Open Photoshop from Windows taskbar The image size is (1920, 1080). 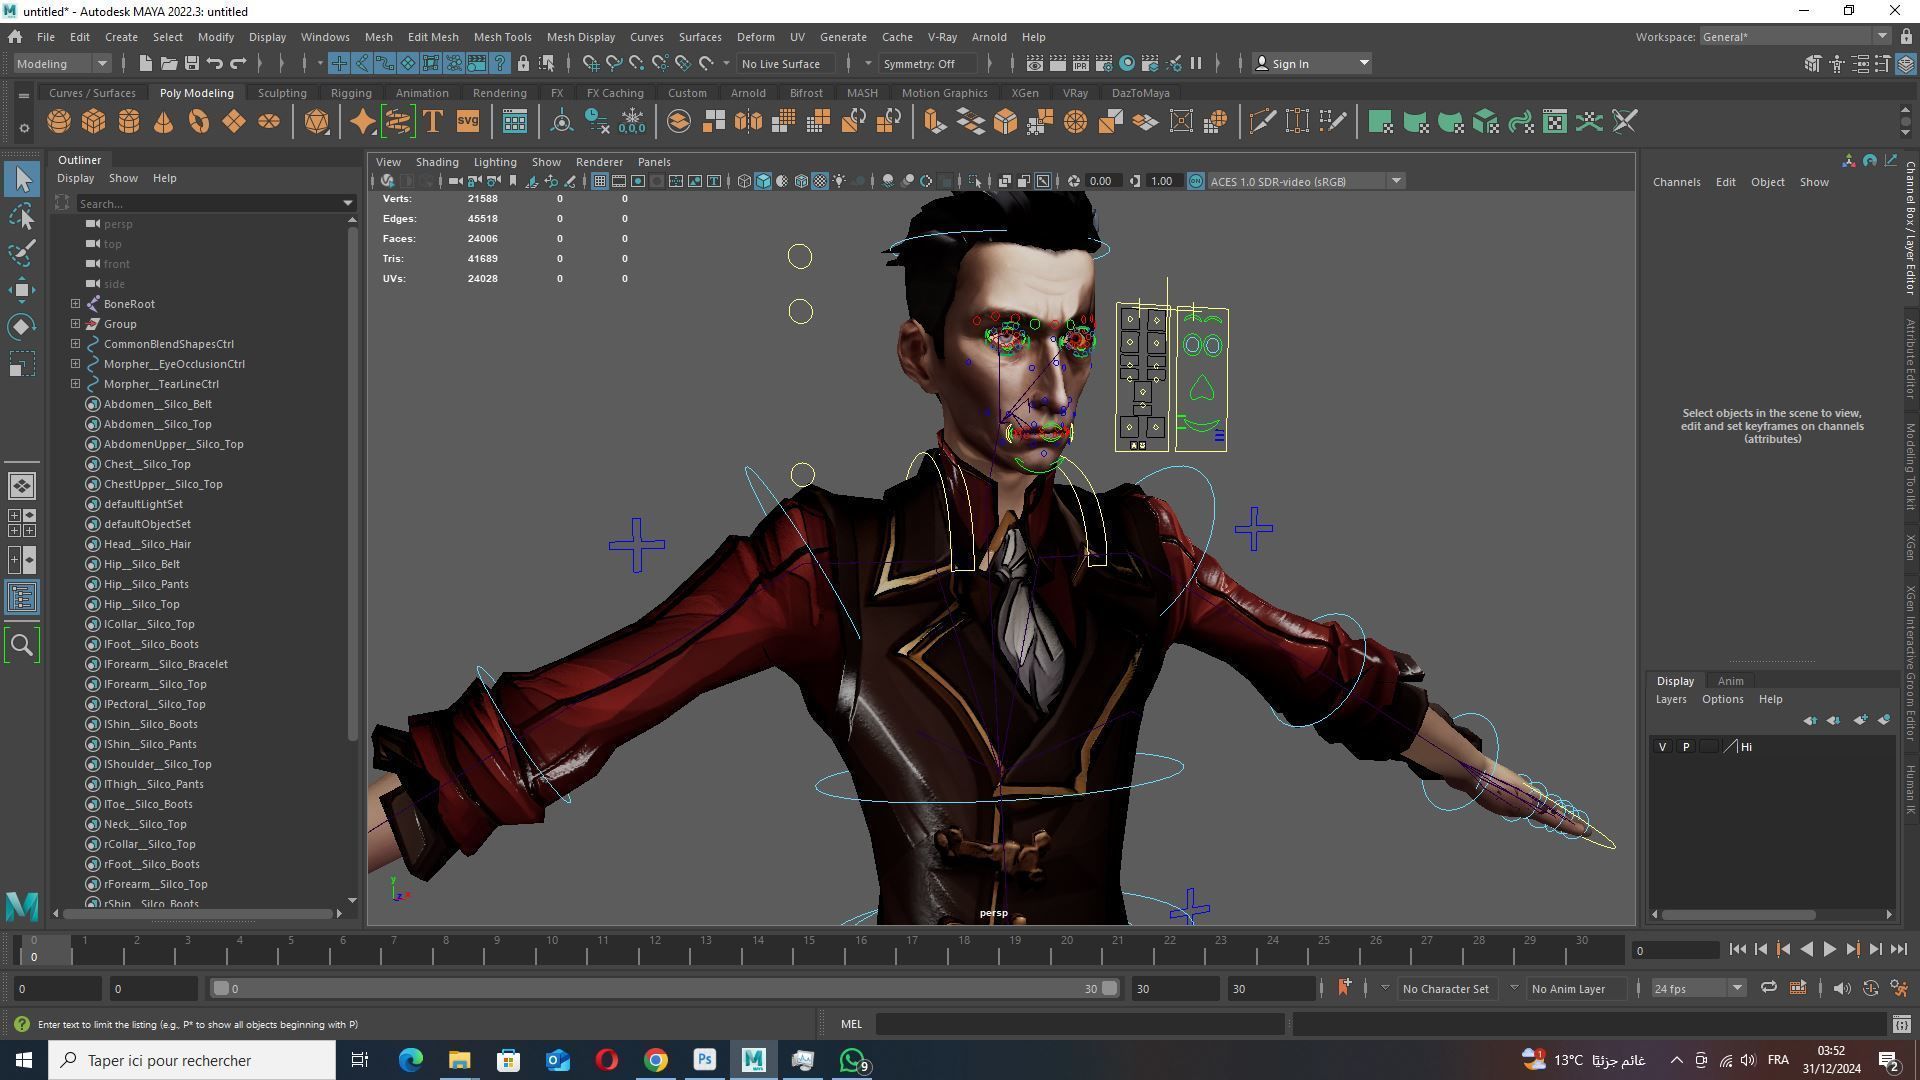point(704,1060)
